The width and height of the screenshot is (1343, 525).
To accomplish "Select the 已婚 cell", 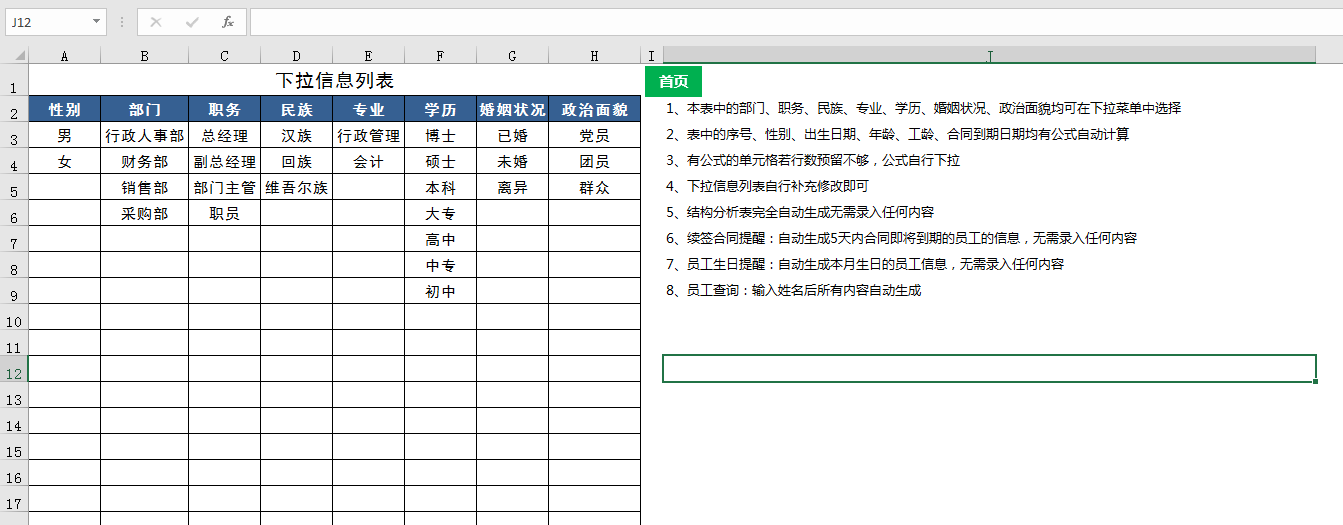I will pyautogui.click(x=513, y=135).
